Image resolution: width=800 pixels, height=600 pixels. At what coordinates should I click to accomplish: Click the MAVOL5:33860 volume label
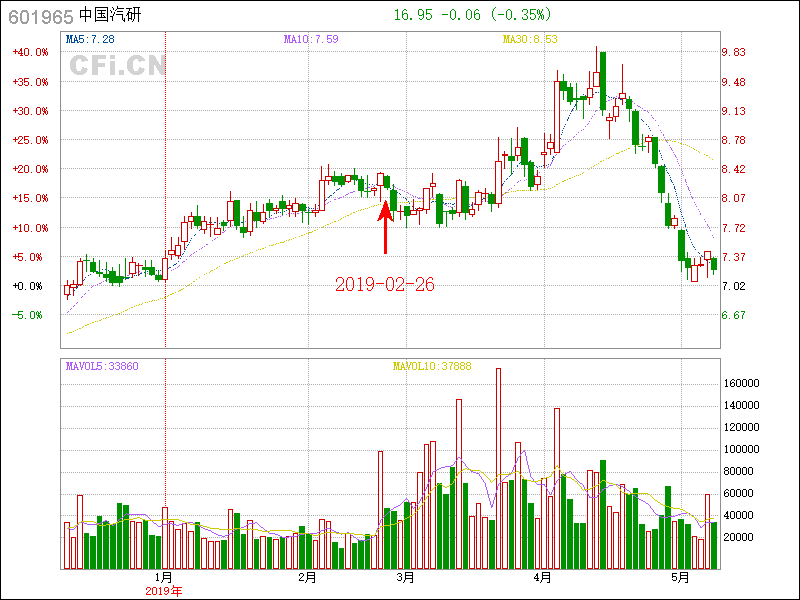coord(102,366)
